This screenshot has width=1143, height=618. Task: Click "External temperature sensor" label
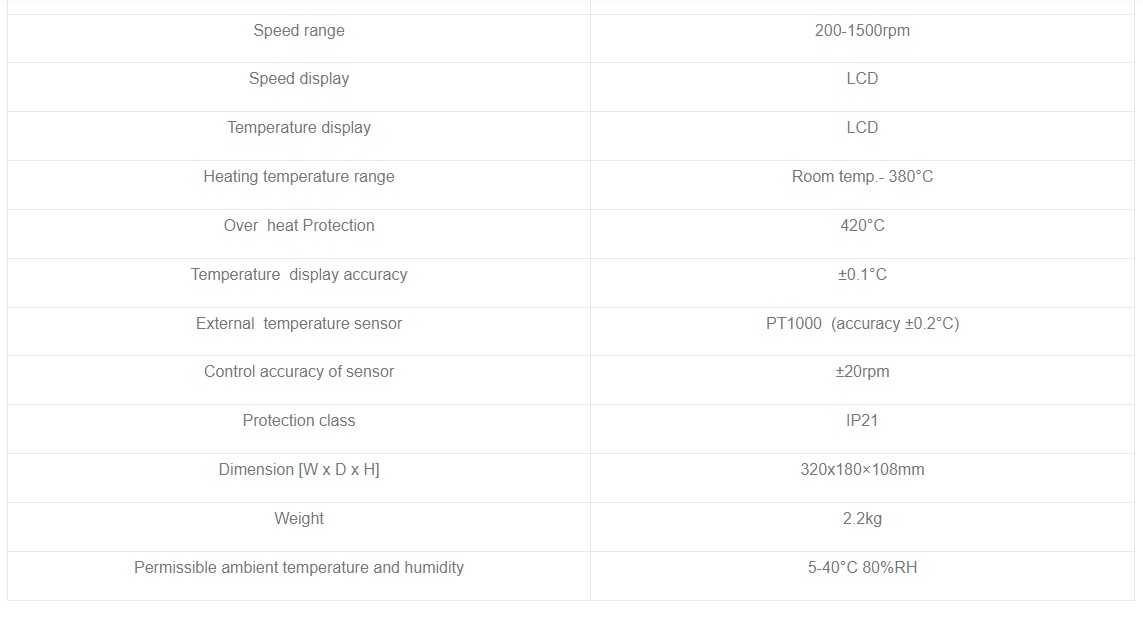[x=298, y=324]
